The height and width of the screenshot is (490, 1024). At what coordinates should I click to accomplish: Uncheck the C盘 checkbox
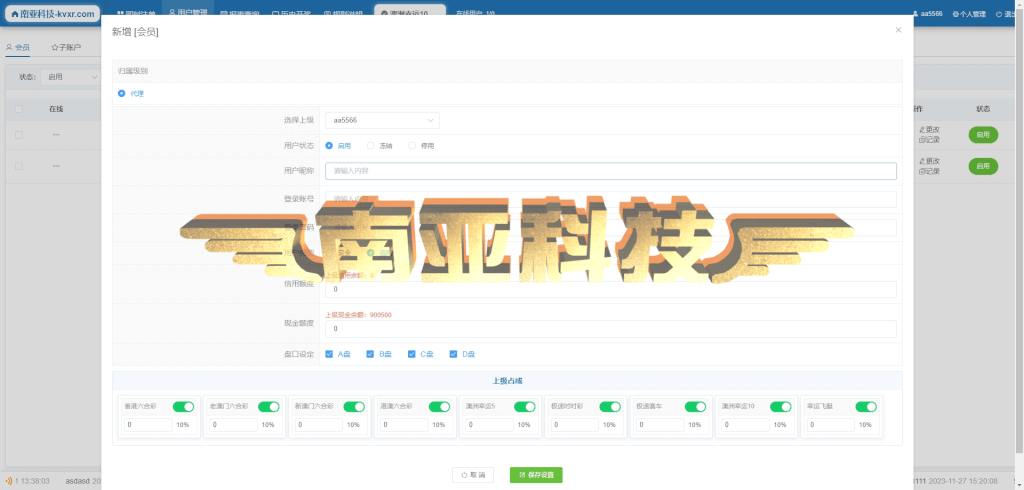pos(411,354)
